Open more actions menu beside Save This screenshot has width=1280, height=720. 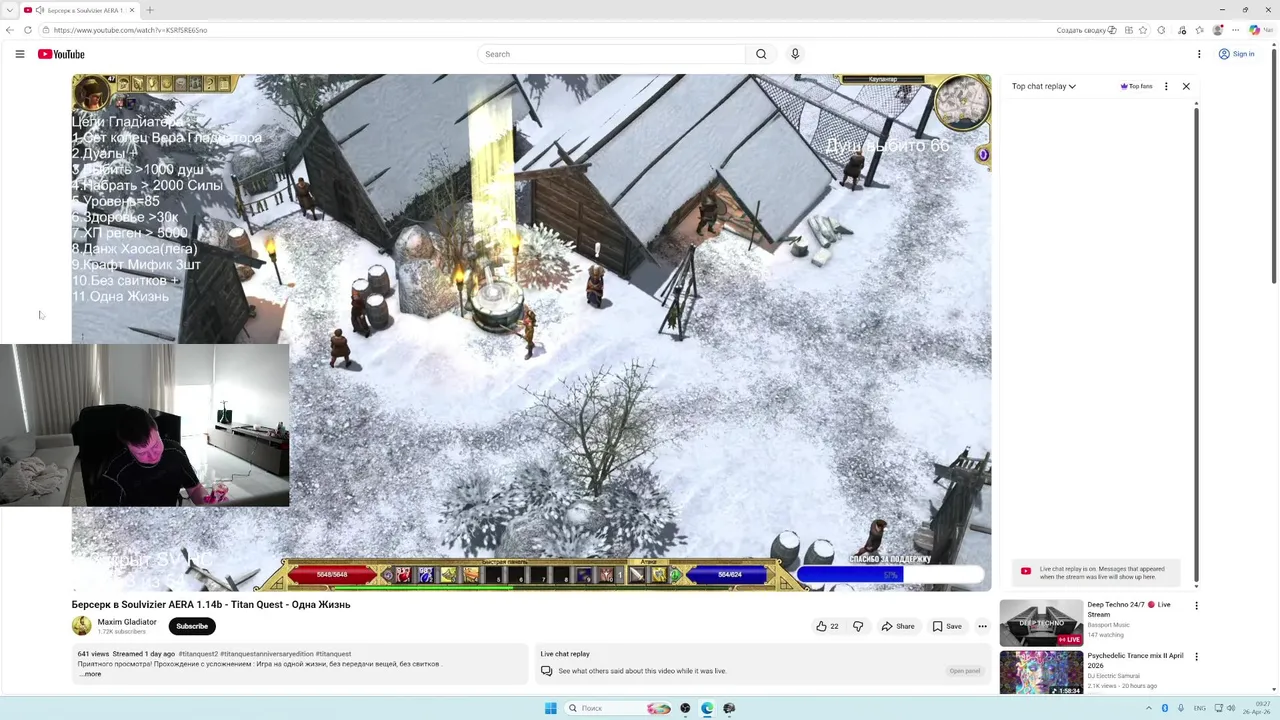(x=982, y=626)
